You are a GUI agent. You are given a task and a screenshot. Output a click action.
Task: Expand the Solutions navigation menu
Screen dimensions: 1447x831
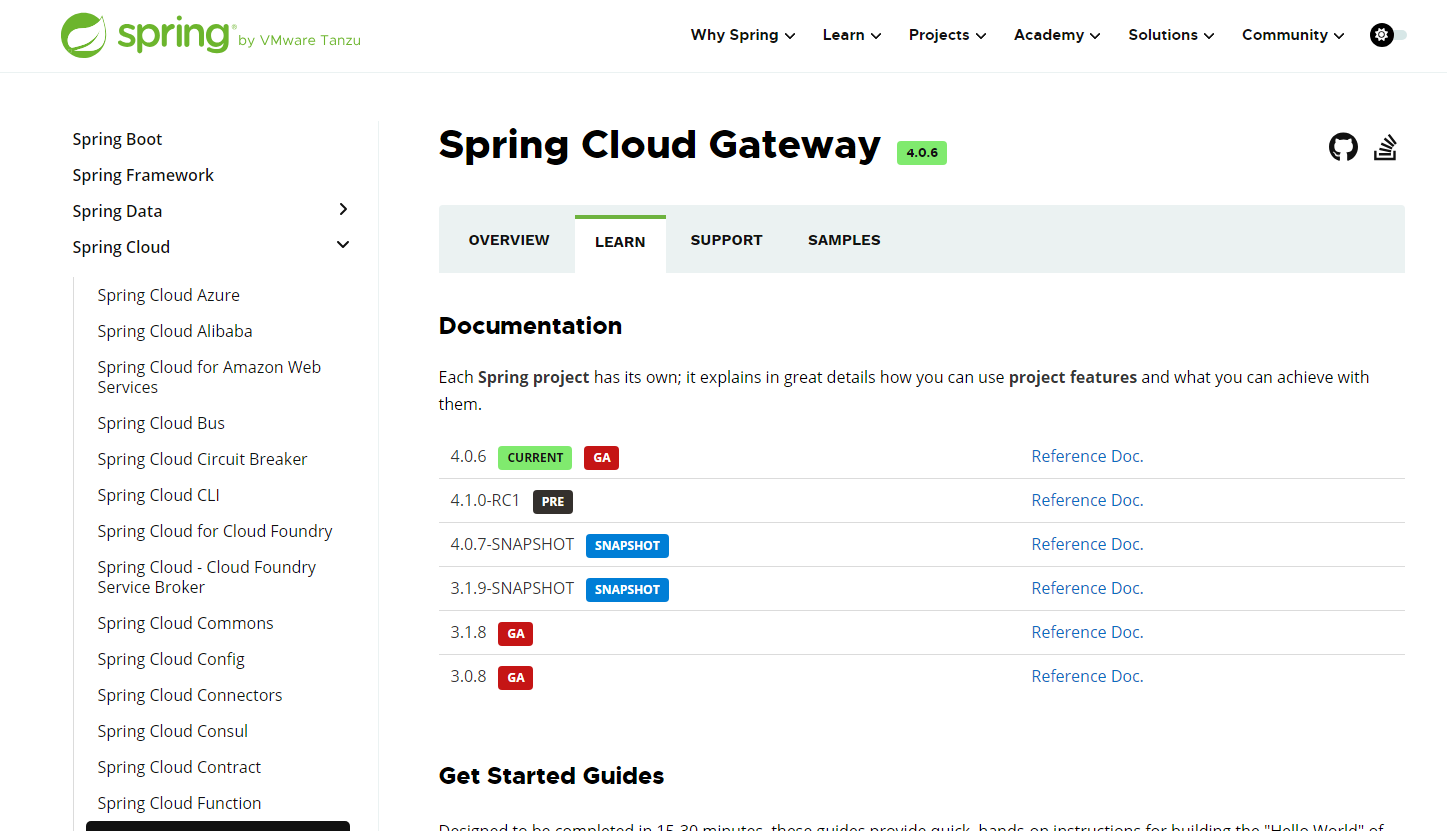click(1171, 35)
